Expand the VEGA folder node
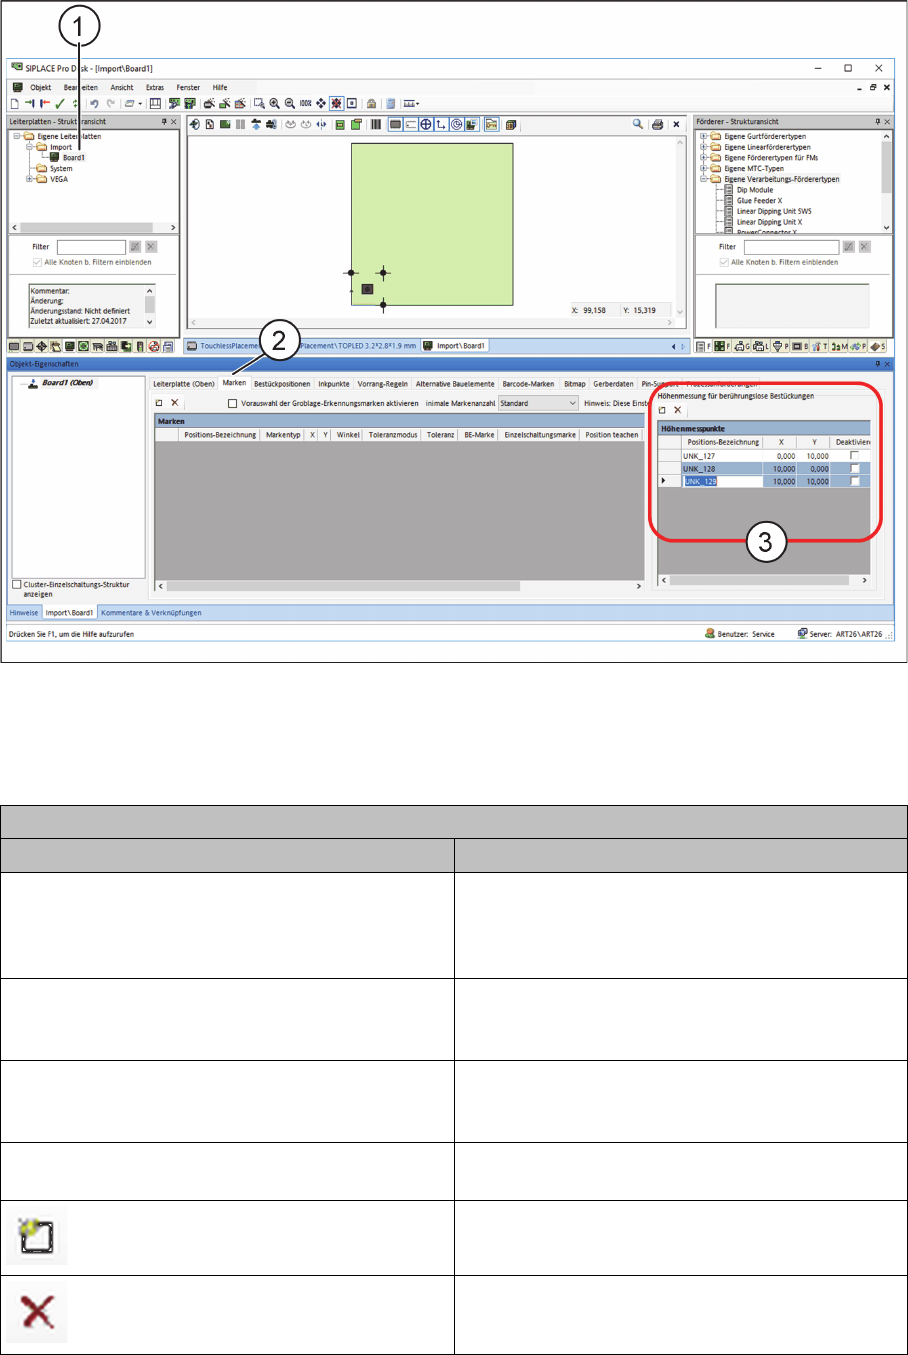The height and width of the screenshot is (1355, 908). tap(30, 179)
